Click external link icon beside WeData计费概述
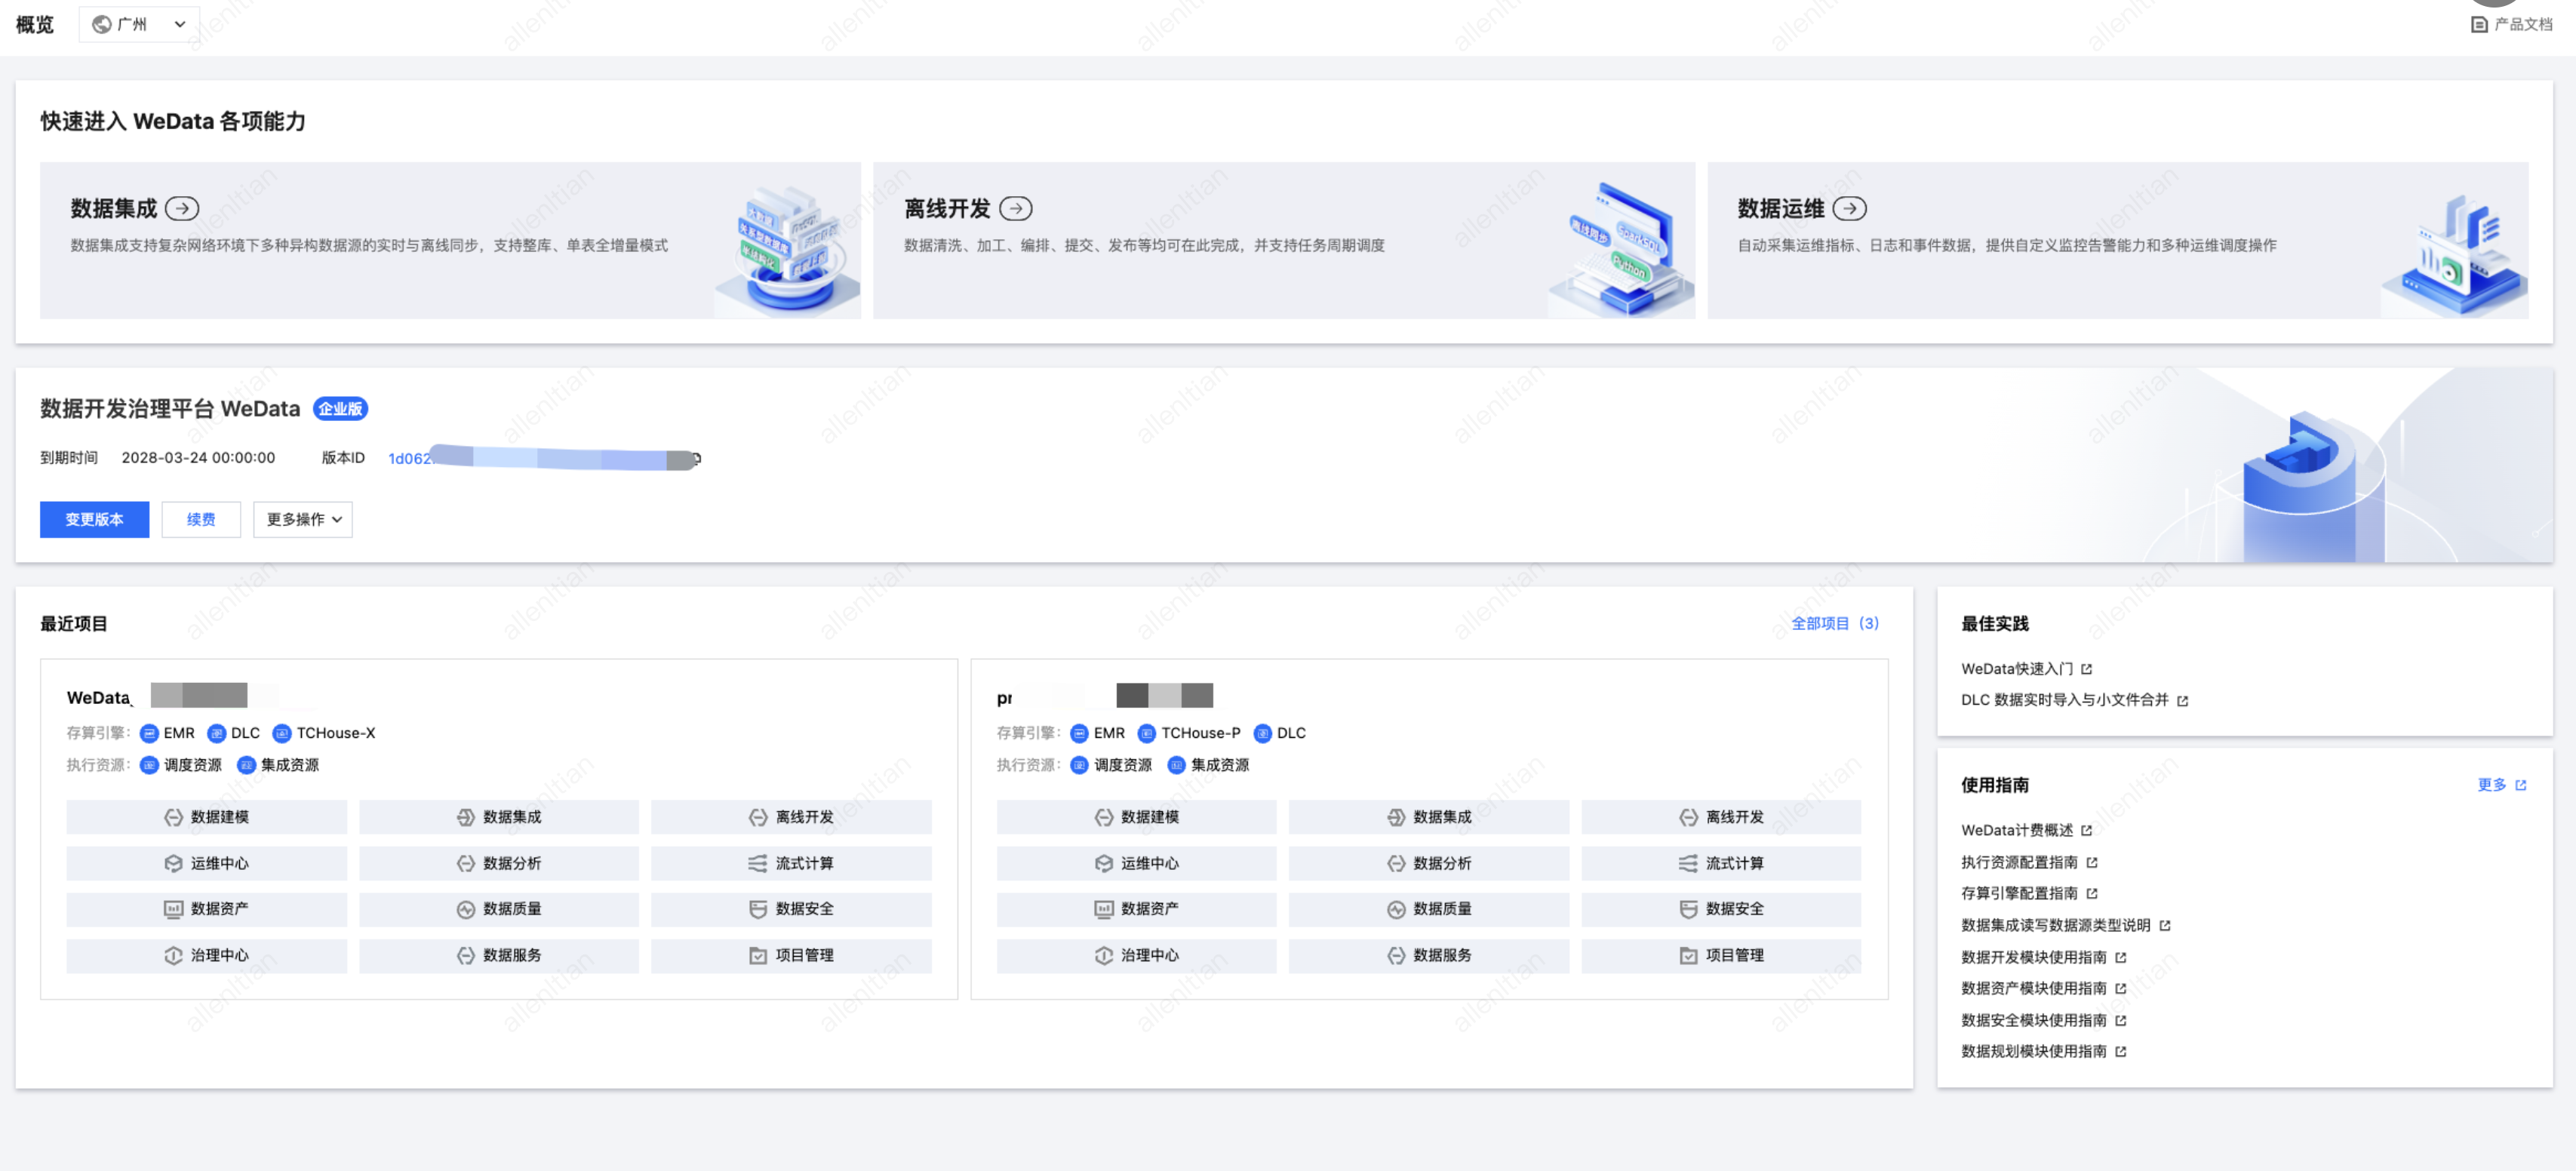 click(x=2086, y=830)
